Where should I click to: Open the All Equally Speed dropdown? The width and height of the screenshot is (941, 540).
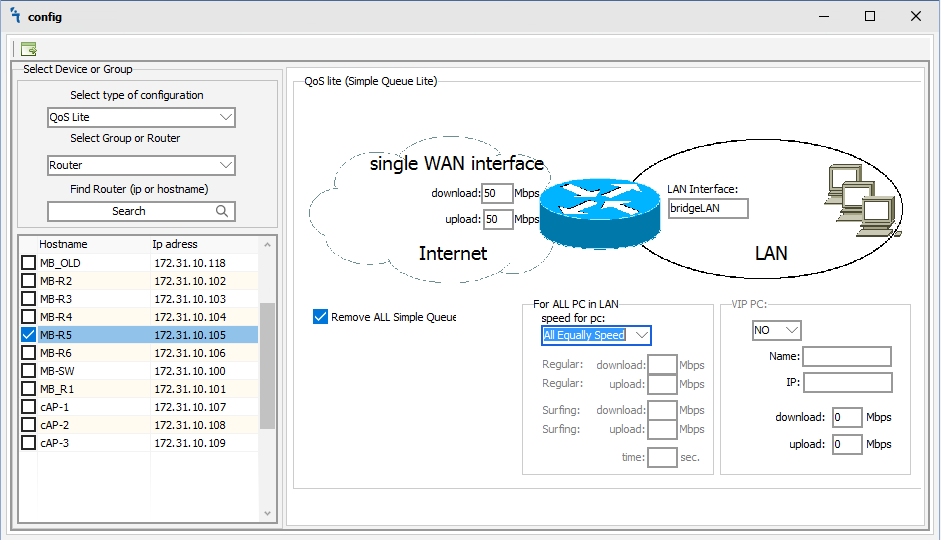(x=641, y=335)
